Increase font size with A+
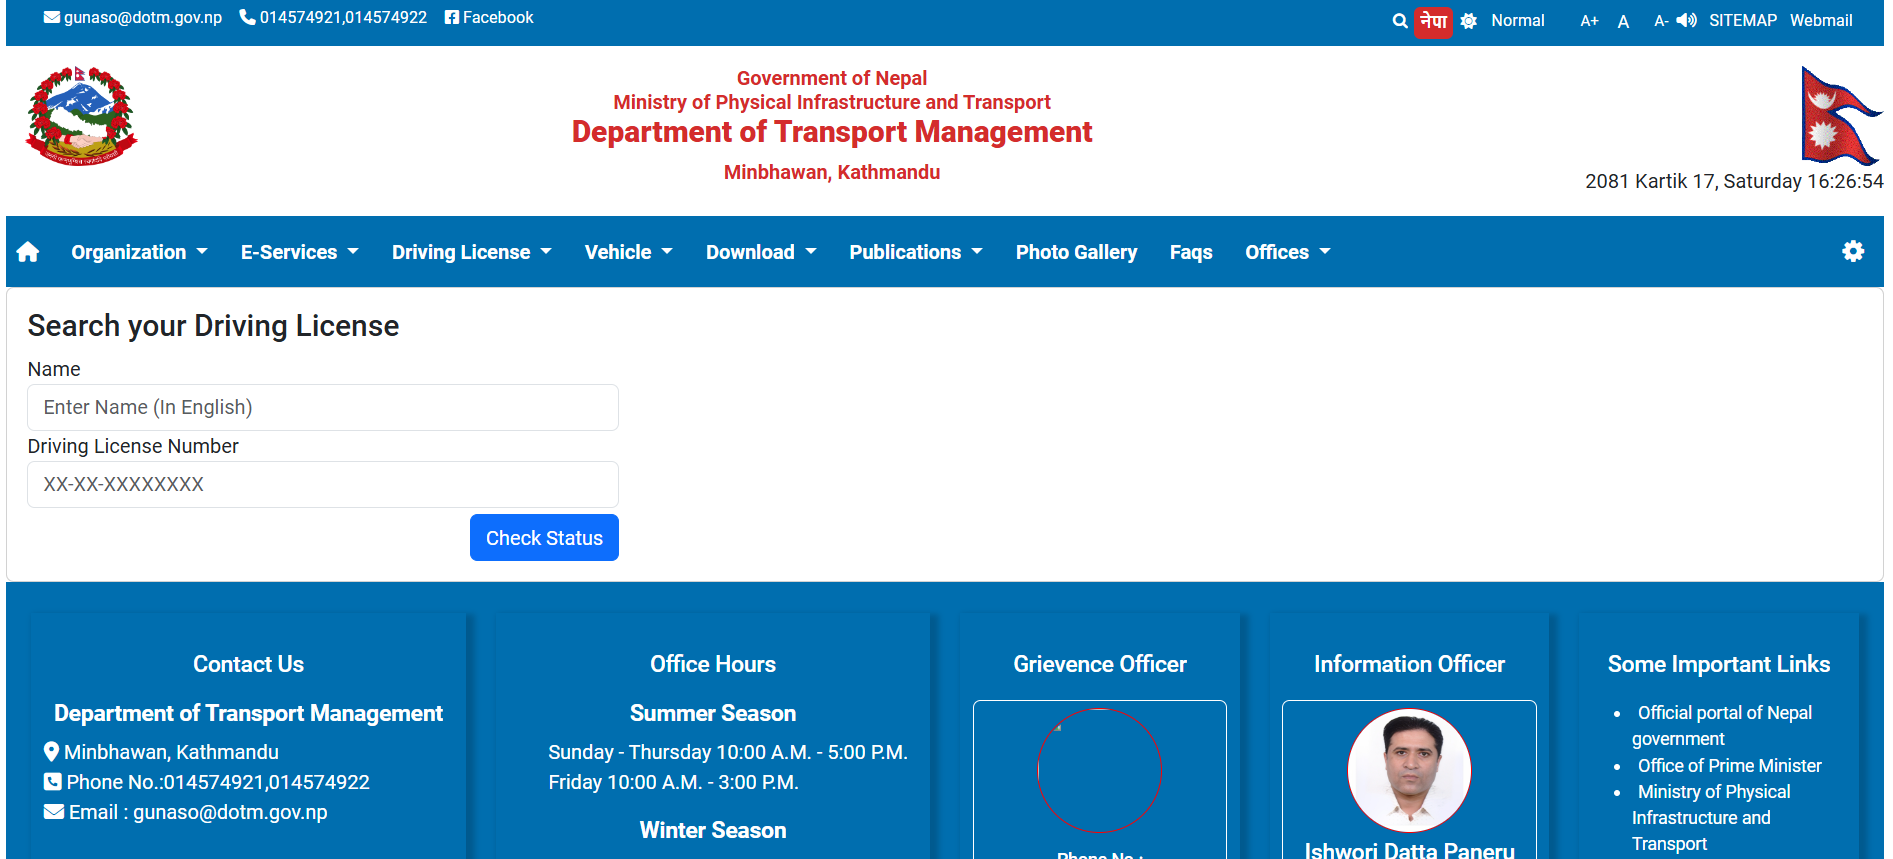This screenshot has height=859, width=1893. [x=1589, y=21]
